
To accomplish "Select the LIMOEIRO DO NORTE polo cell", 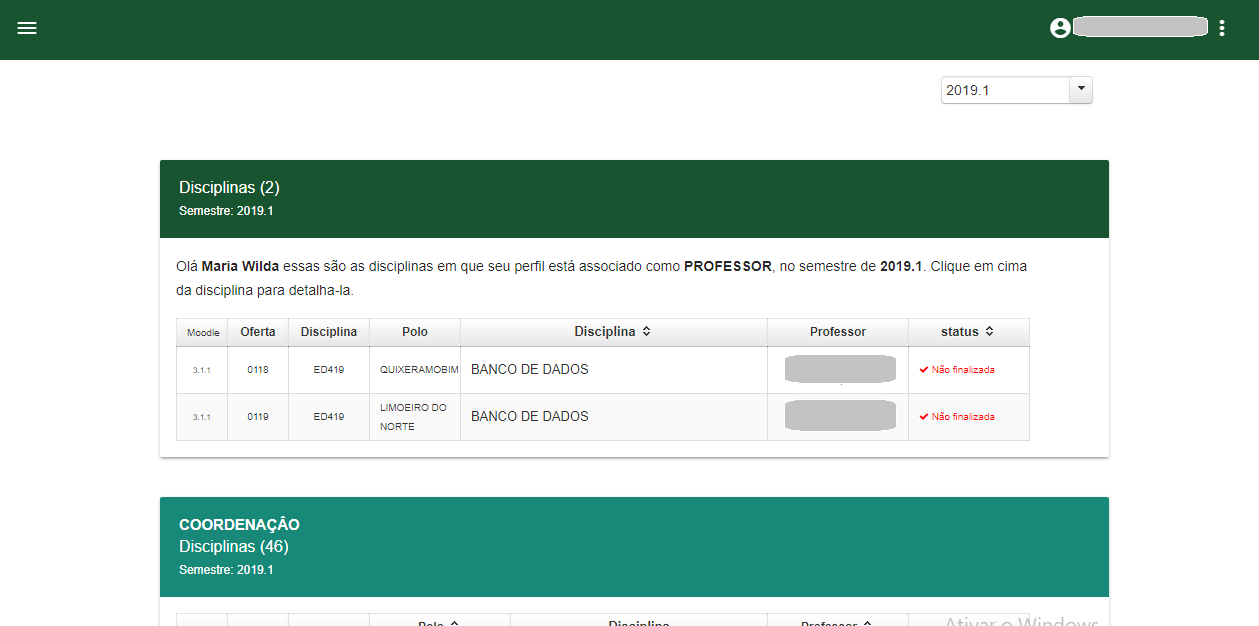I will pyautogui.click(x=413, y=417).
